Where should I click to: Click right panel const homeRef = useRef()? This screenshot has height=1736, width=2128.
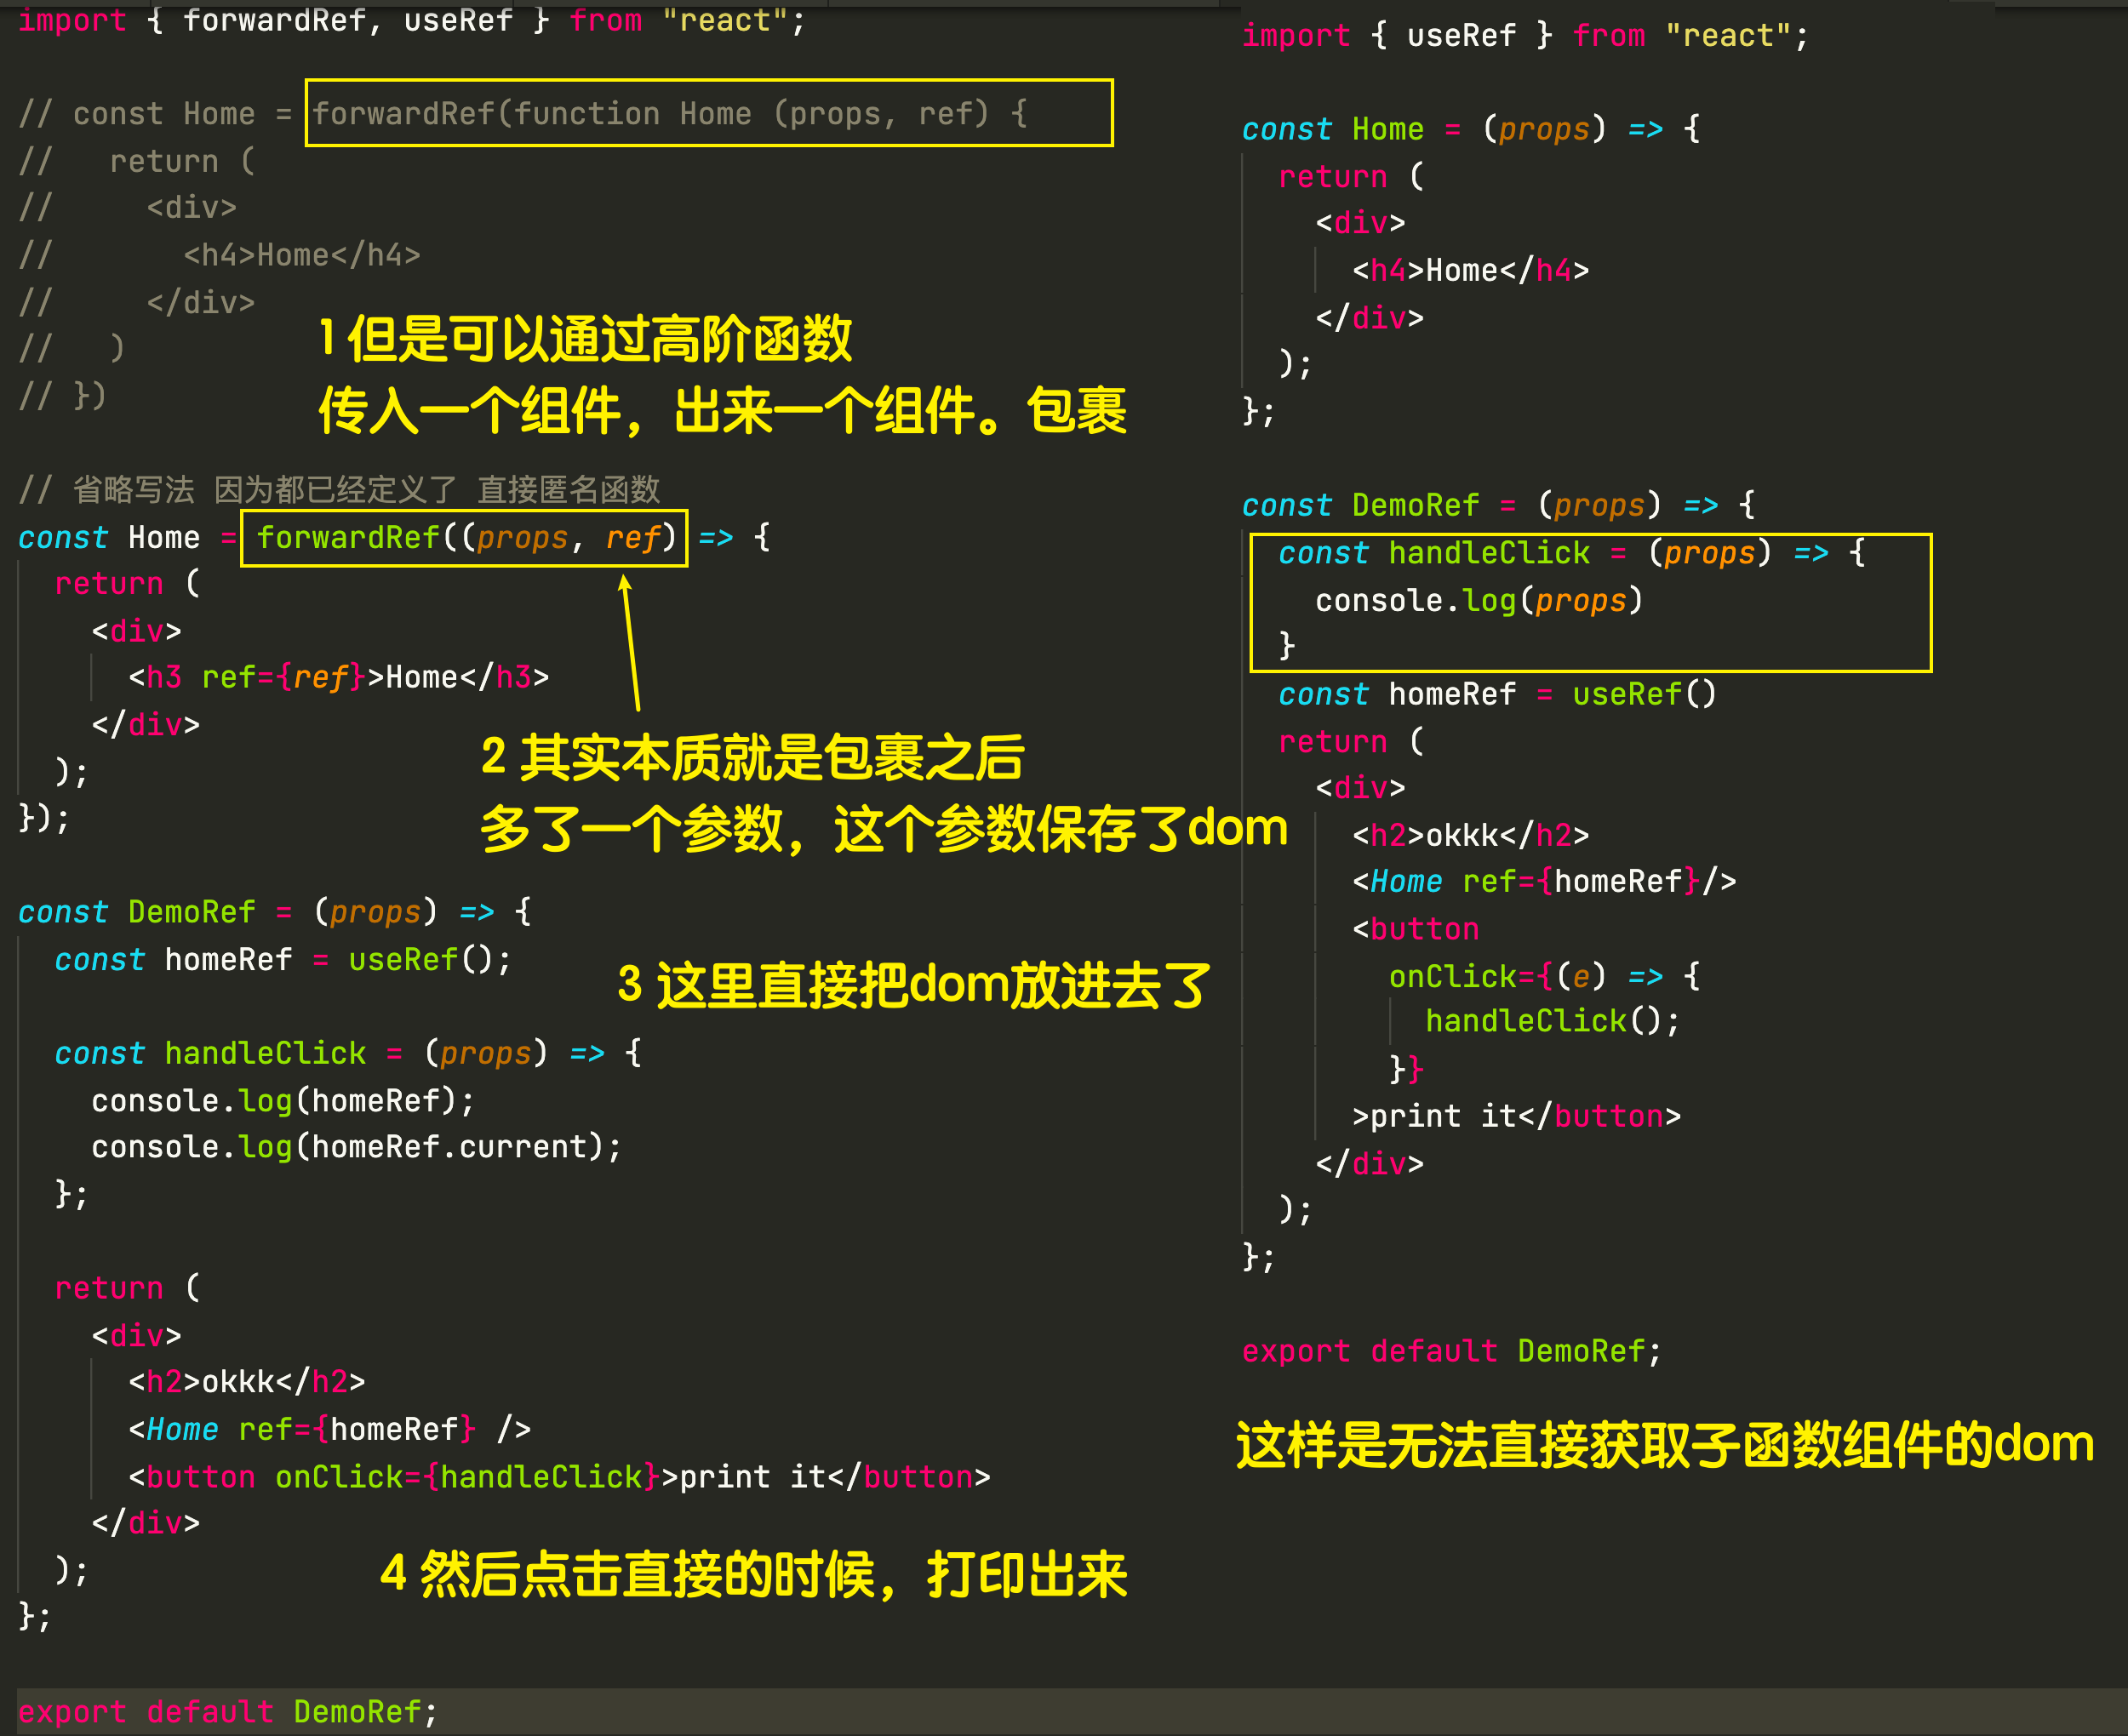[x=1496, y=694]
